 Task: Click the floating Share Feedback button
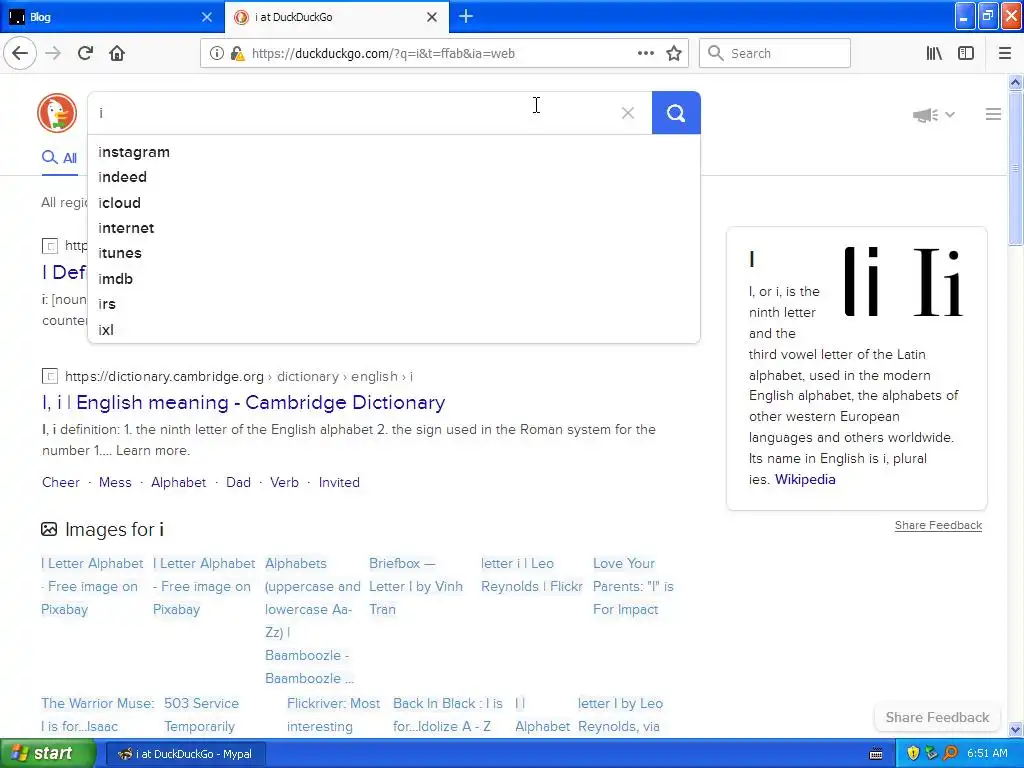pyautogui.click(x=937, y=718)
